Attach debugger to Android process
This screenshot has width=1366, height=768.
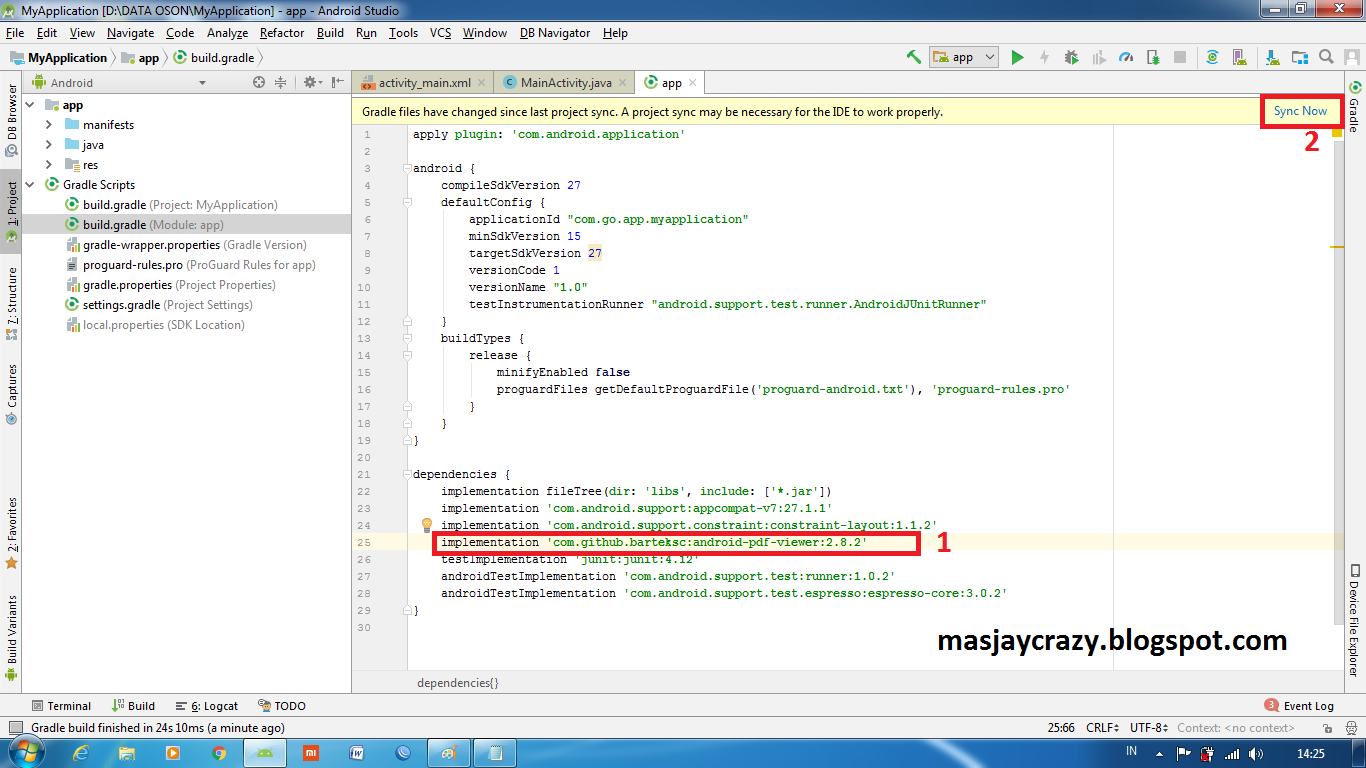1151,57
